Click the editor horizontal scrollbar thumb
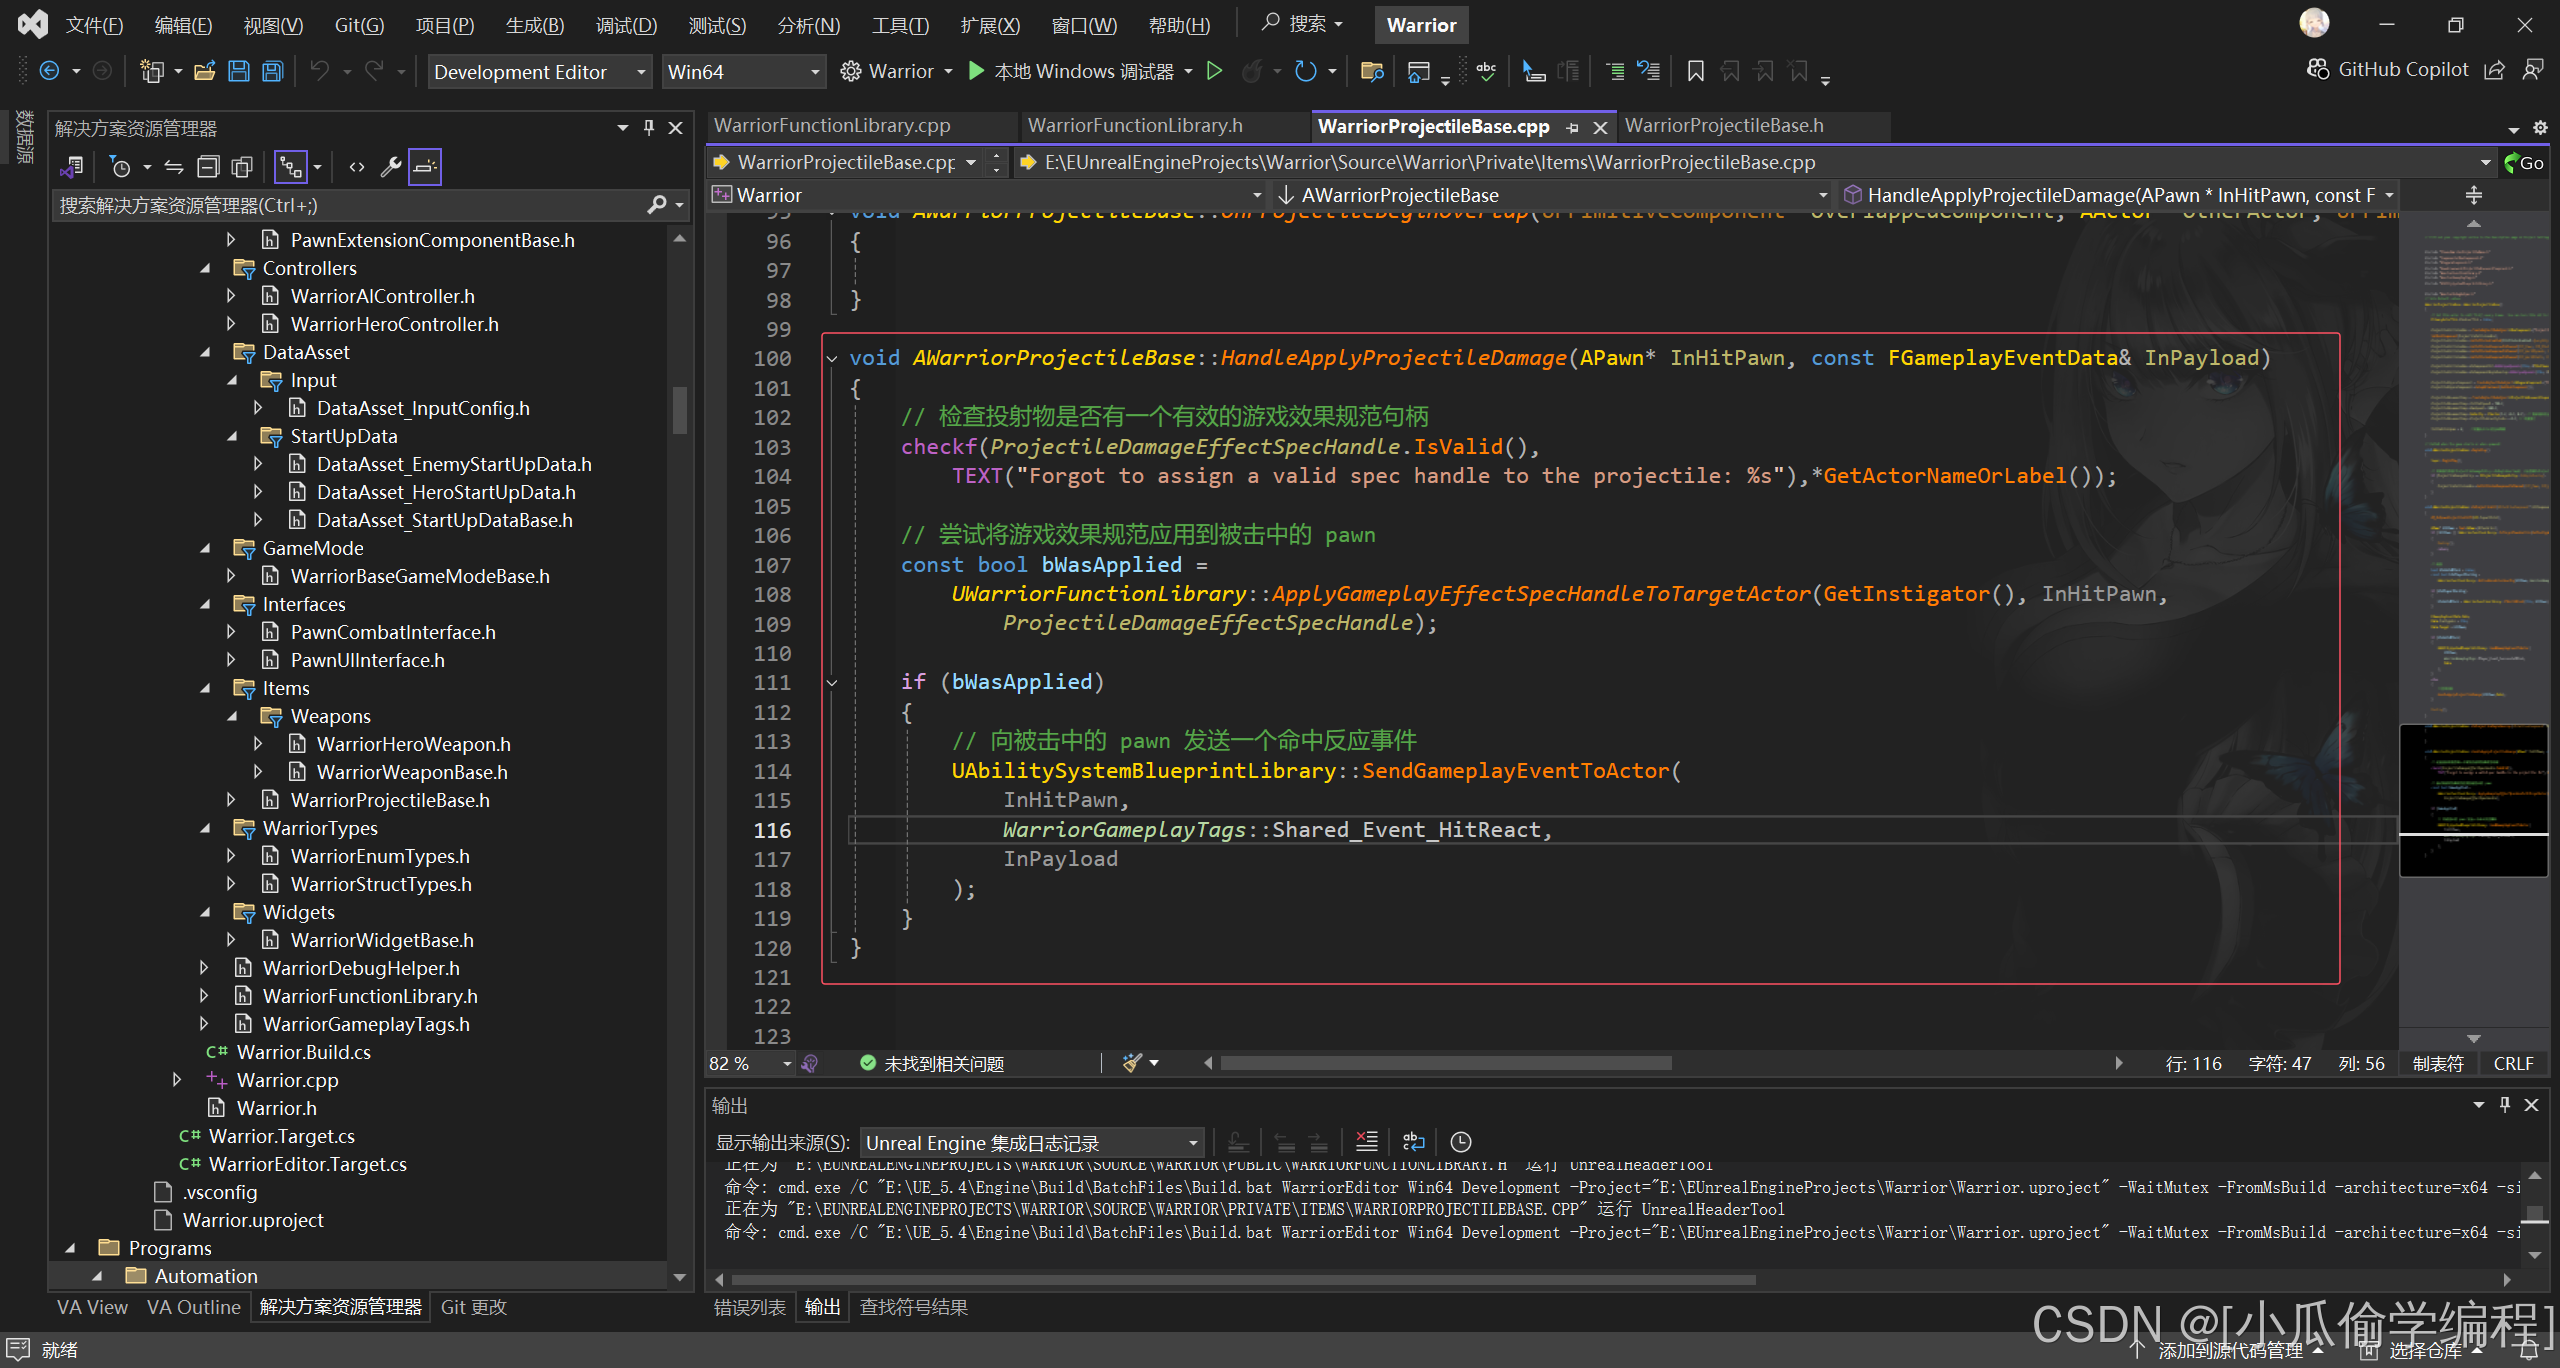 pyautogui.click(x=1445, y=1063)
